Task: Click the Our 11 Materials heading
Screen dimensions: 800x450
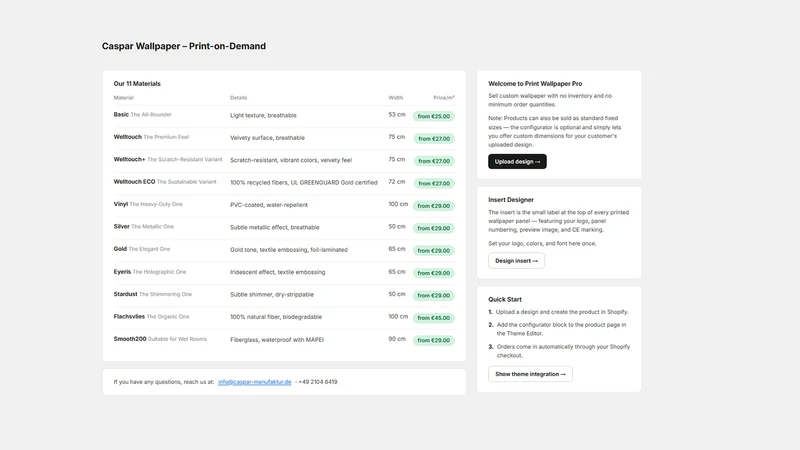Action: (137, 84)
